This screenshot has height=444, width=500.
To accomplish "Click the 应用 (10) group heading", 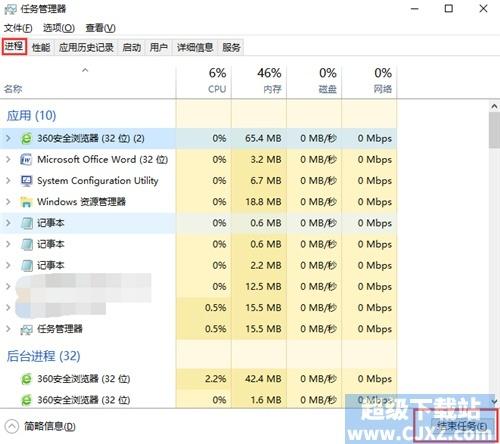I will pyautogui.click(x=31, y=116).
